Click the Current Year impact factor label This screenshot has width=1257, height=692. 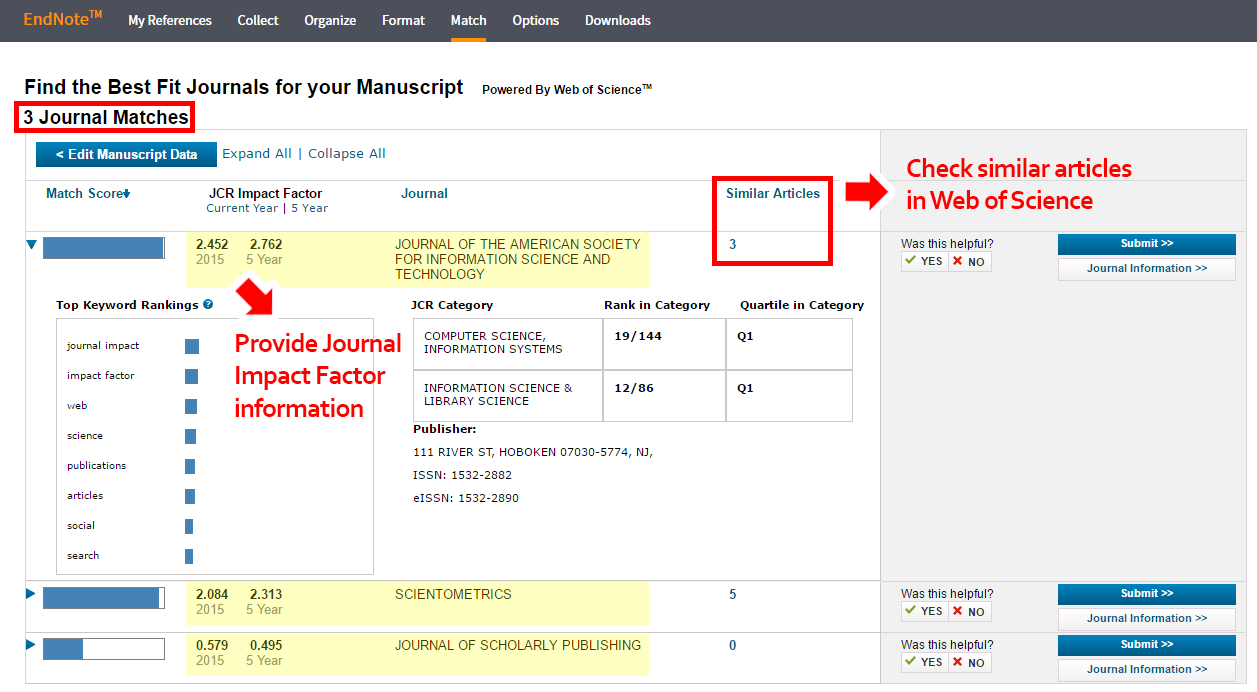click(x=242, y=208)
